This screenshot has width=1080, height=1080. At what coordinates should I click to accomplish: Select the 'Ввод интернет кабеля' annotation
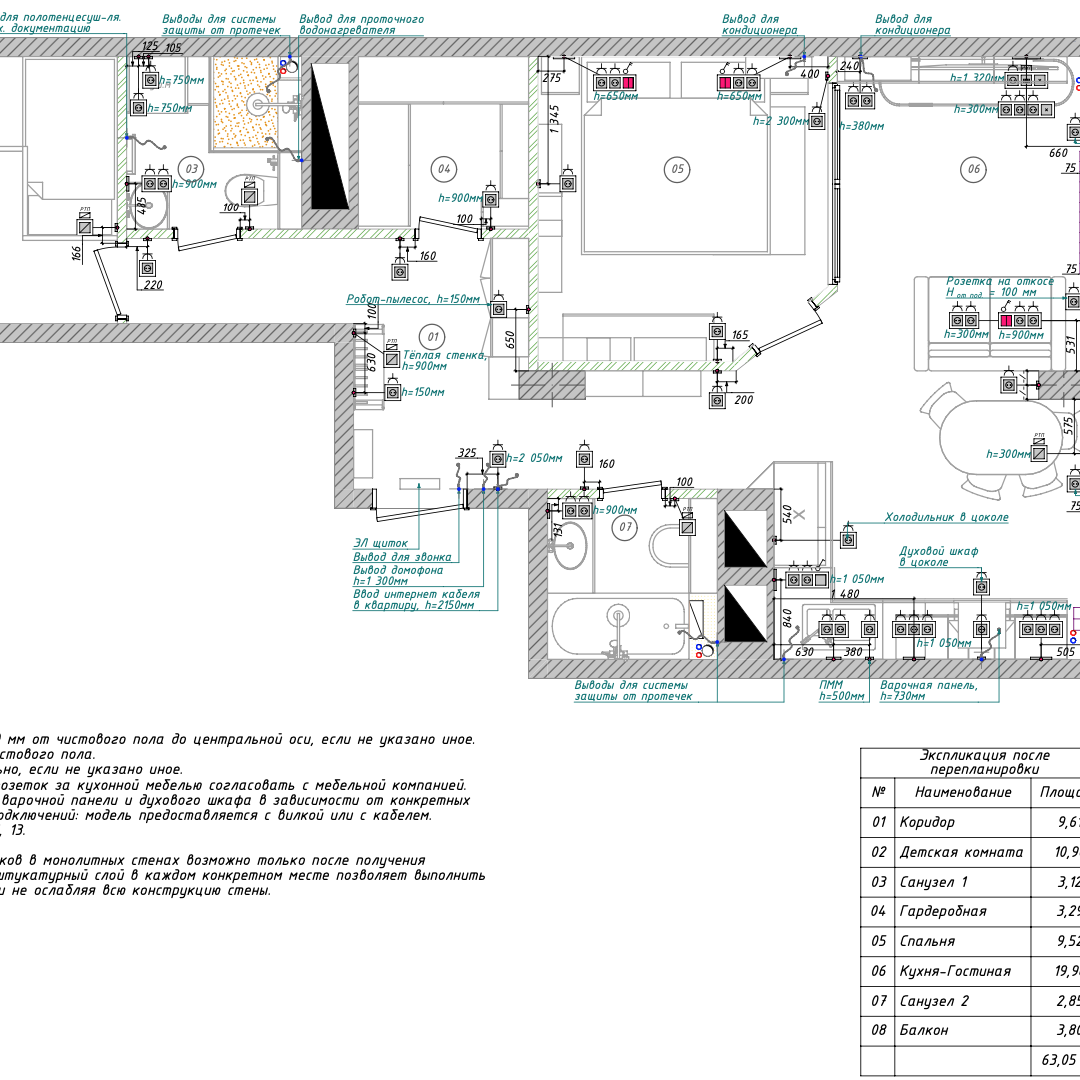[x=416, y=594]
